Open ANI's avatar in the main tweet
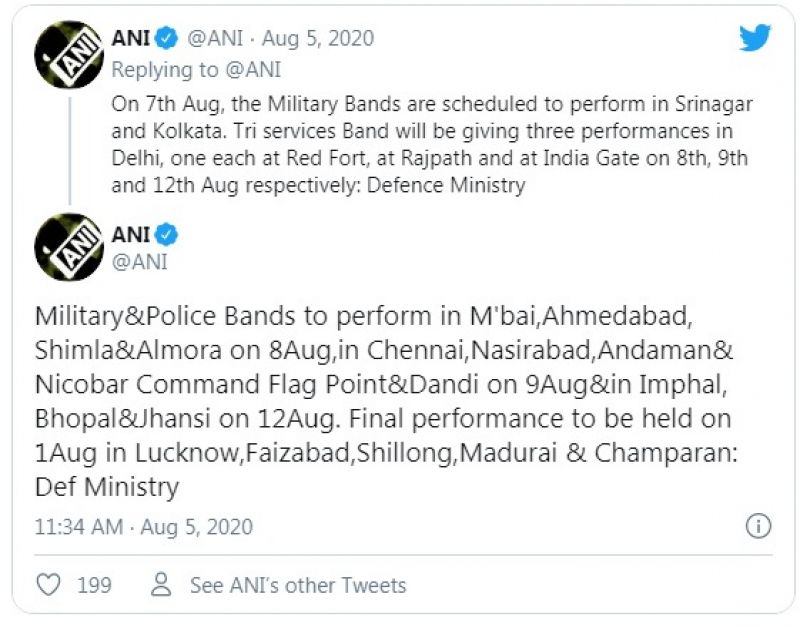The height and width of the screenshot is (627, 800). click(69, 247)
